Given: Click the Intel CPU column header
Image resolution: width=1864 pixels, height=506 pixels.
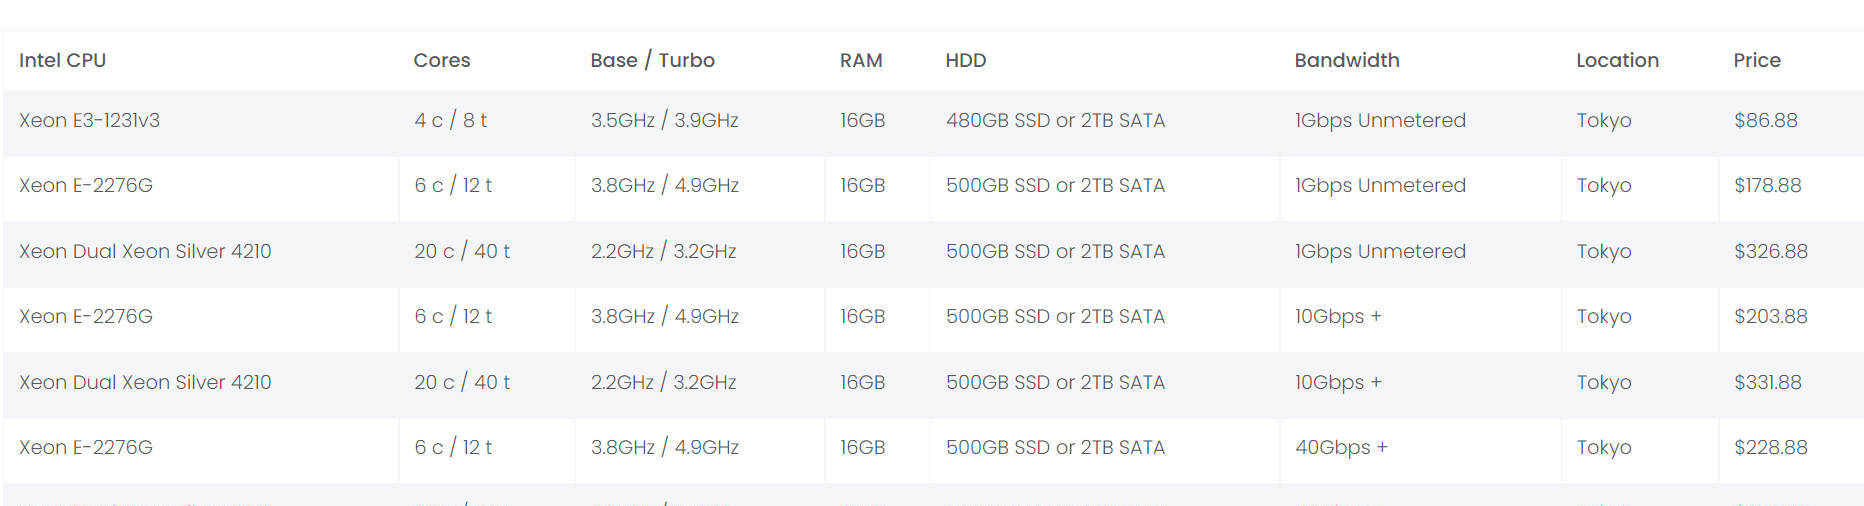Looking at the screenshot, I should [62, 60].
